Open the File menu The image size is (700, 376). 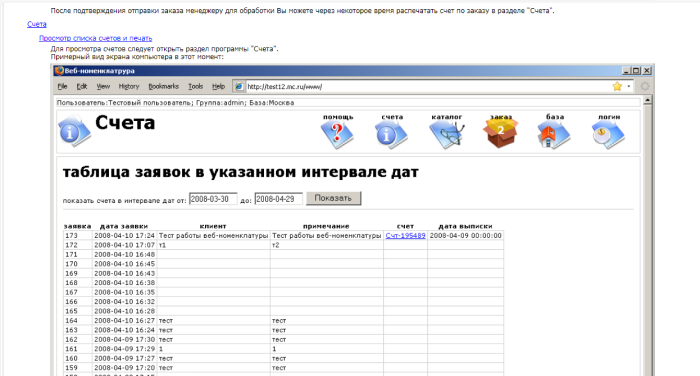point(62,87)
